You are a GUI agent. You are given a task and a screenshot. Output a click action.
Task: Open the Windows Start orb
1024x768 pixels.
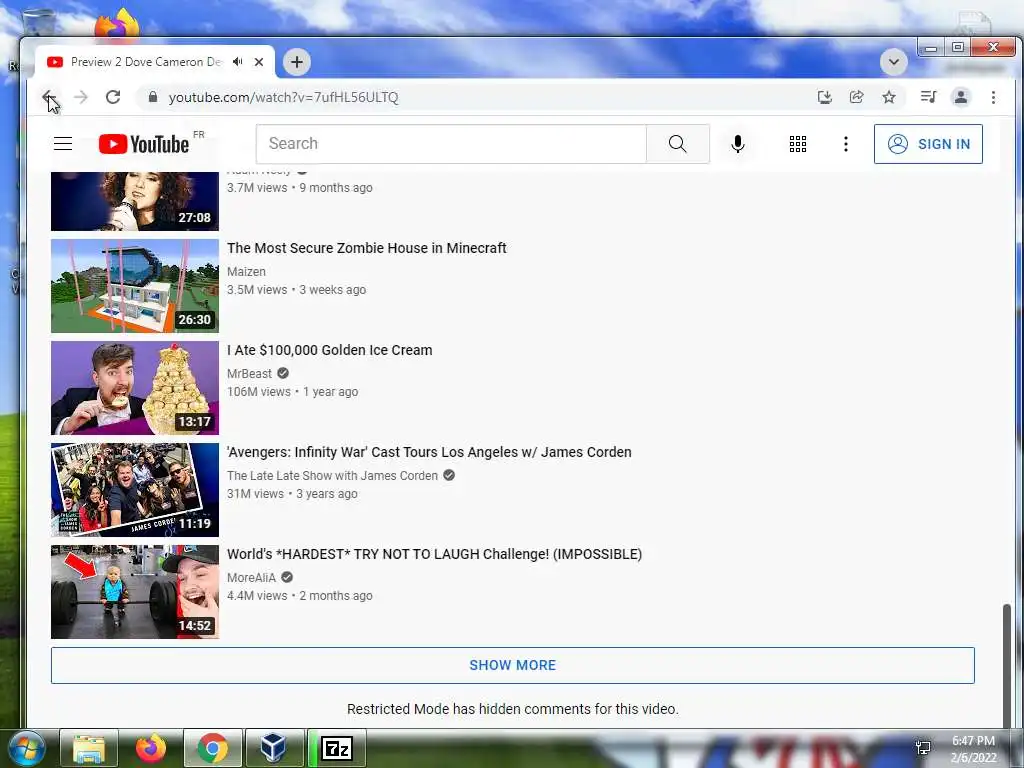[x=25, y=748]
